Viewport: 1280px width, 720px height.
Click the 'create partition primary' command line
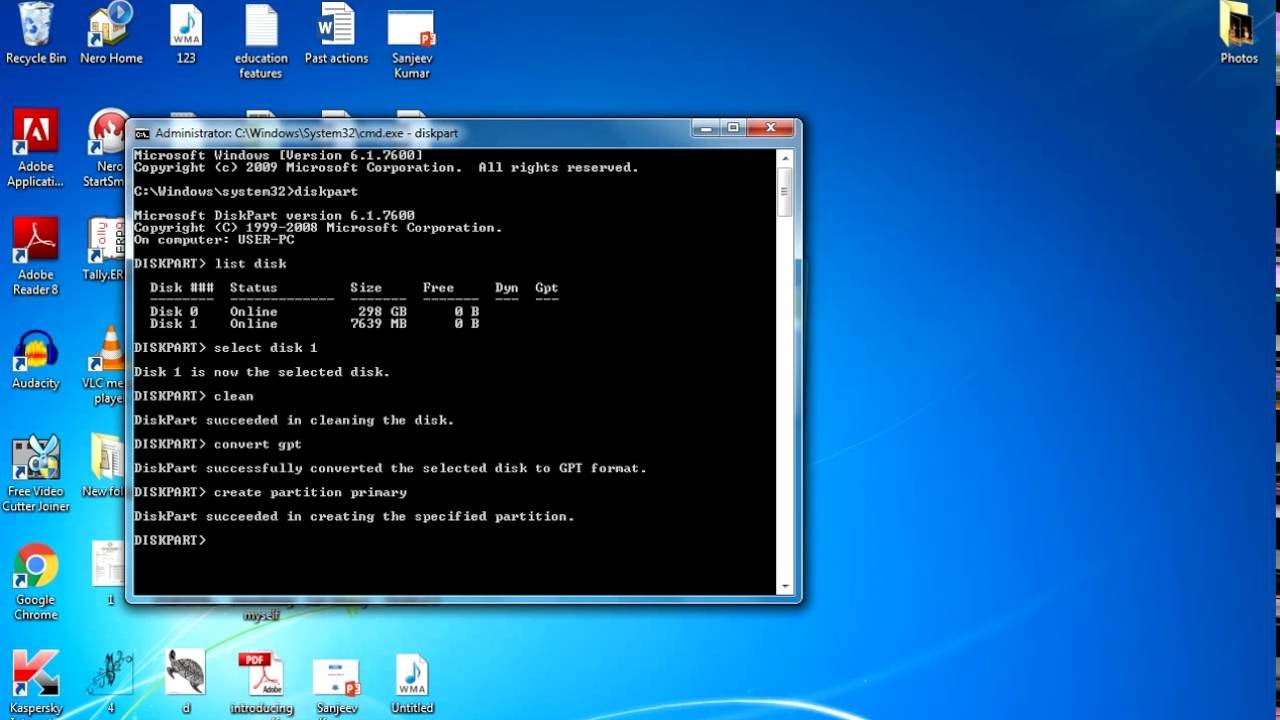(x=270, y=492)
